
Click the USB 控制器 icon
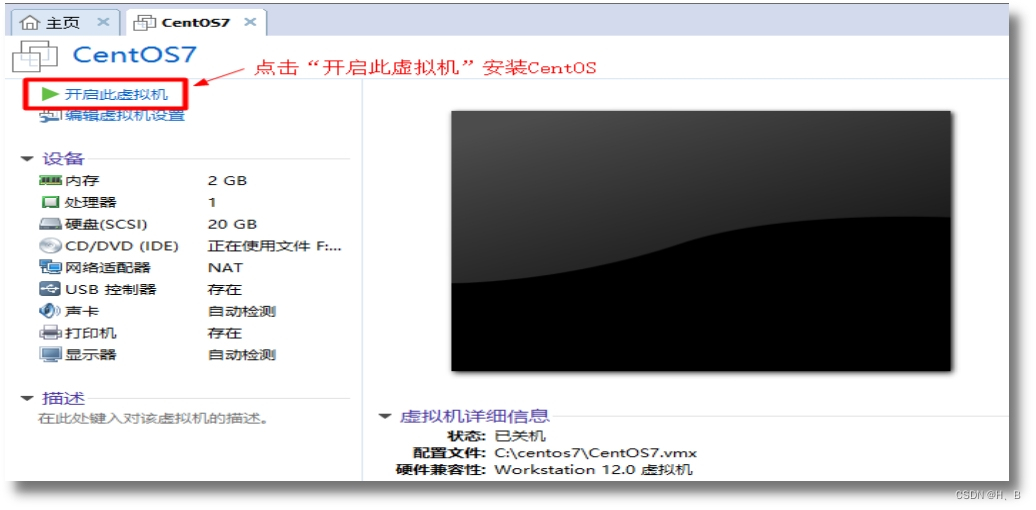[50, 289]
